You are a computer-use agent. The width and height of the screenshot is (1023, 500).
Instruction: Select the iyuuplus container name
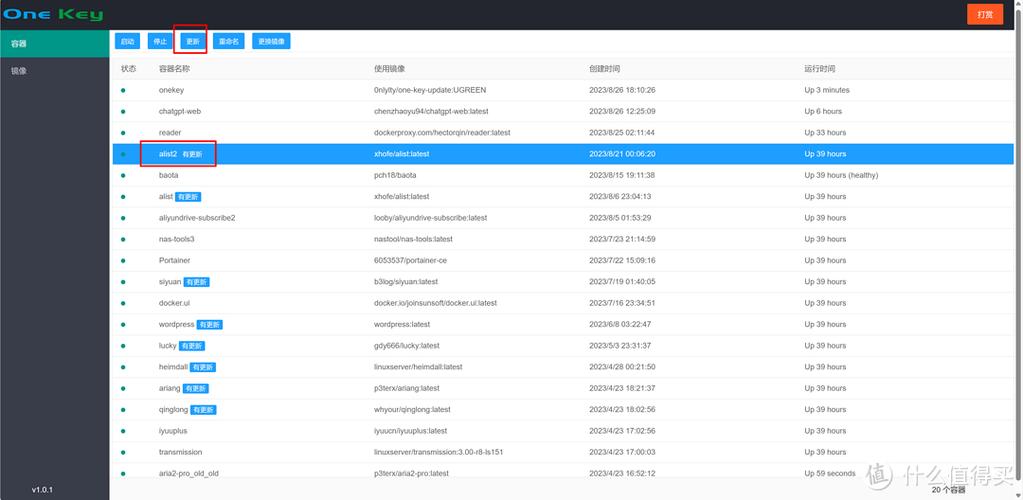[173, 431]
